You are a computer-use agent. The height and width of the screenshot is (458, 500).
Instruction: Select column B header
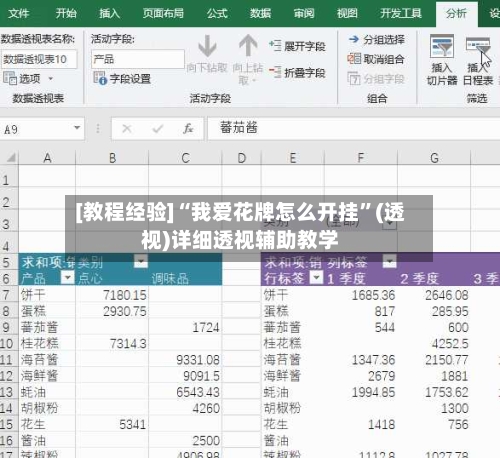coord(112,158)
